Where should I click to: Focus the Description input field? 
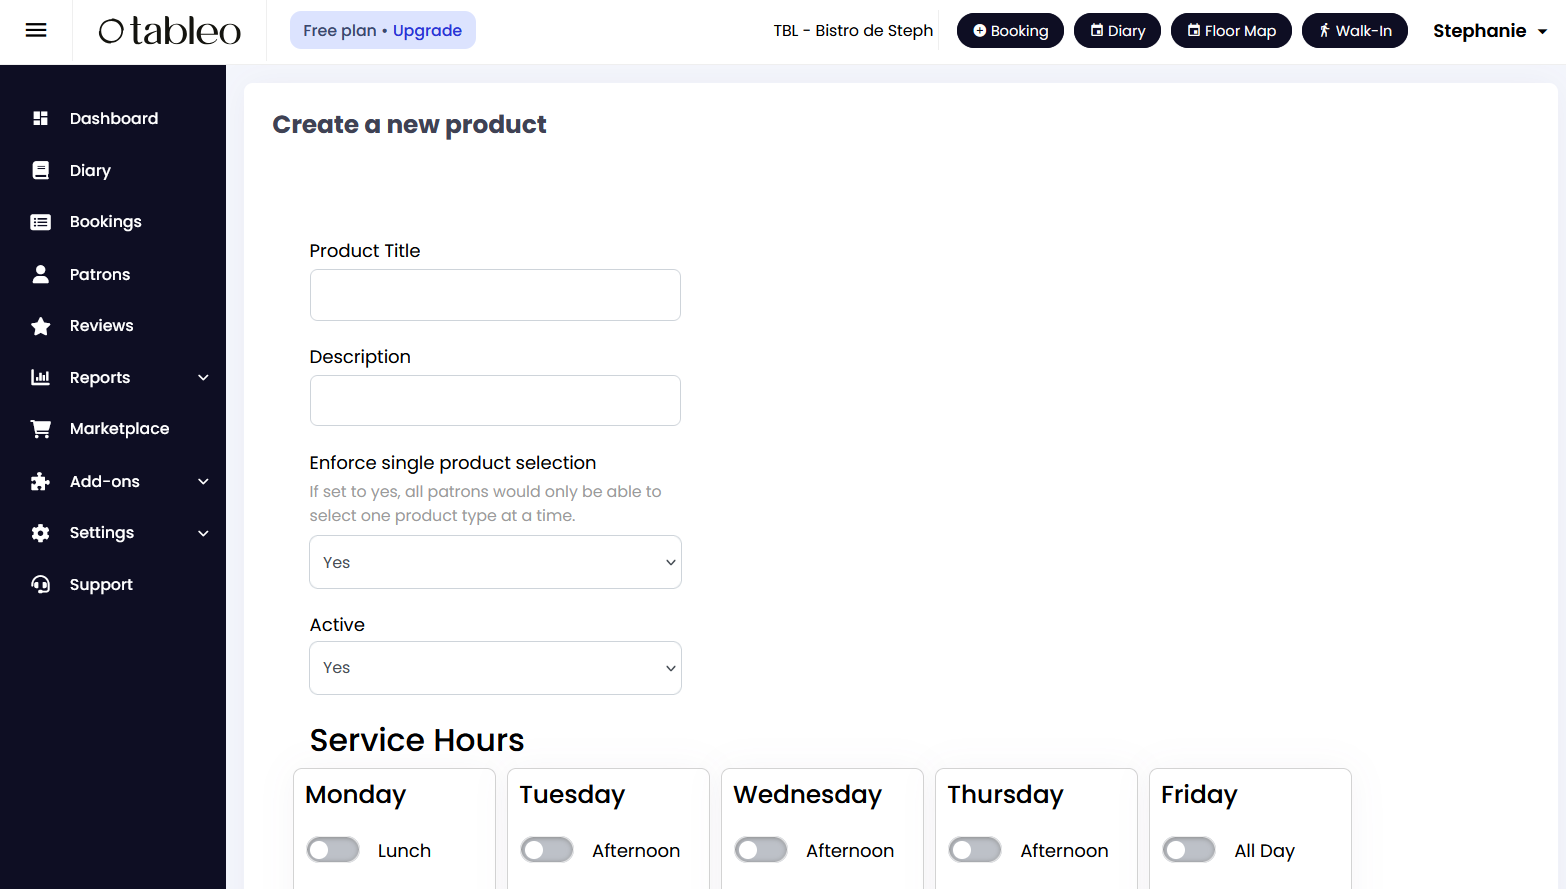pyautogui.click(x=495, y=401)
